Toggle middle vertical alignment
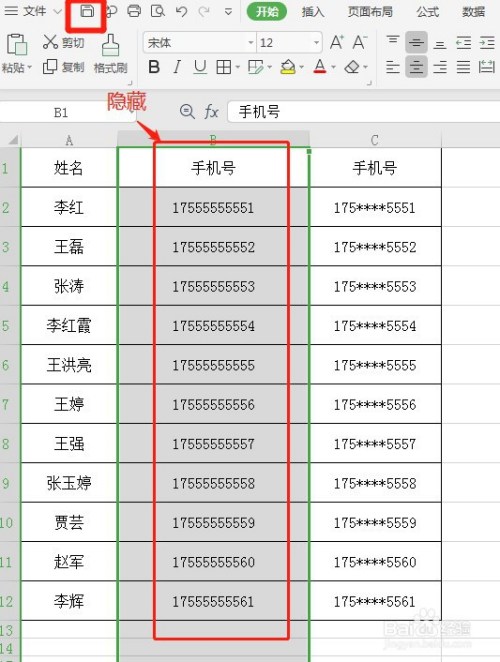 click(x=416, y=42)
